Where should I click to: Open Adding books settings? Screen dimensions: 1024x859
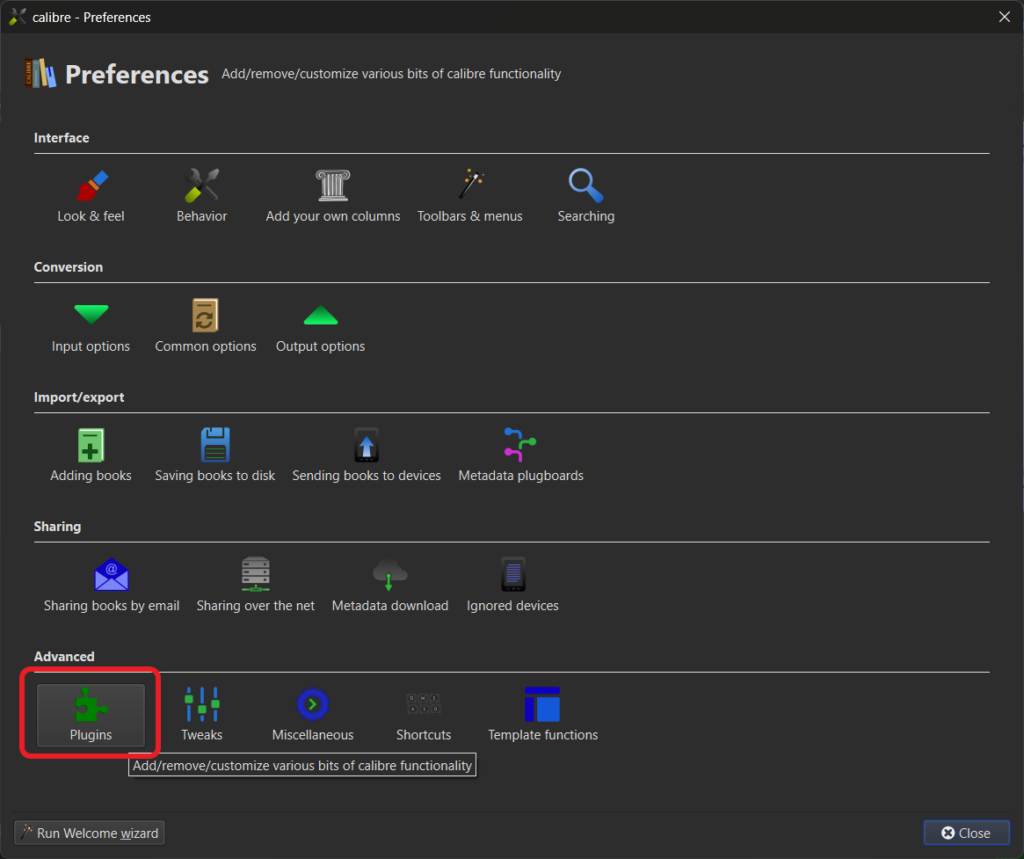(91, 455)
